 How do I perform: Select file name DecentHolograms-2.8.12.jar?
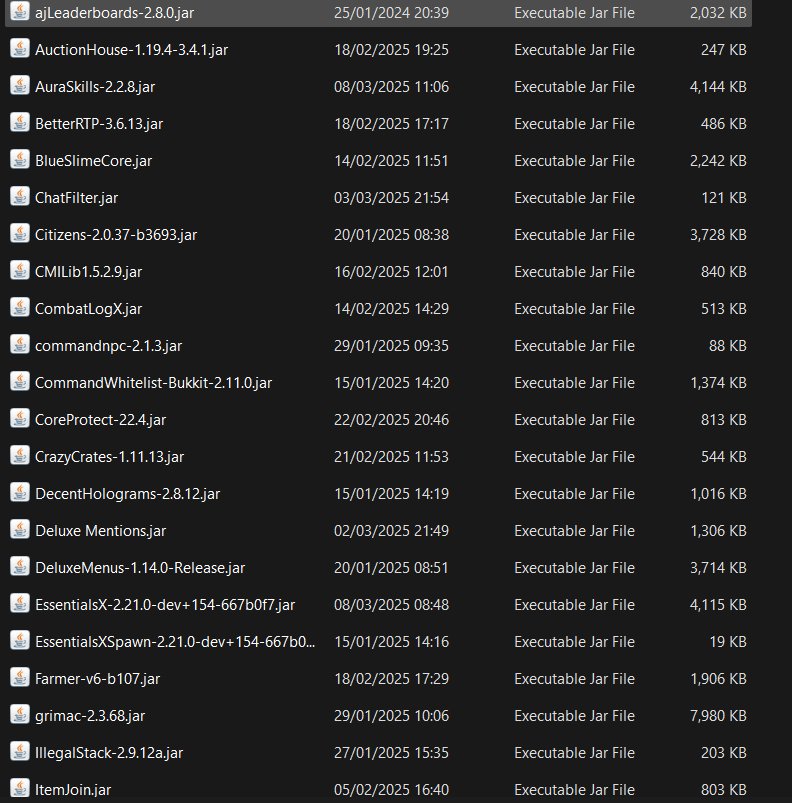point(128,494)
